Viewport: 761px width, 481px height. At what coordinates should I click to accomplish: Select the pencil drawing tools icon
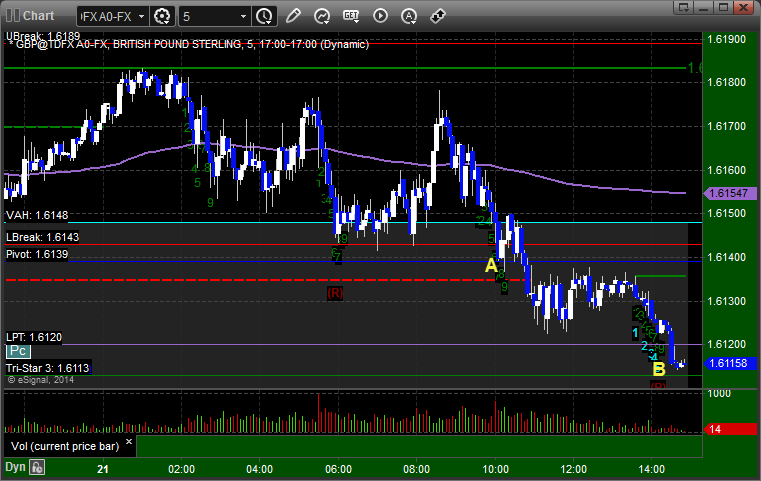click(x=293, y=16)
